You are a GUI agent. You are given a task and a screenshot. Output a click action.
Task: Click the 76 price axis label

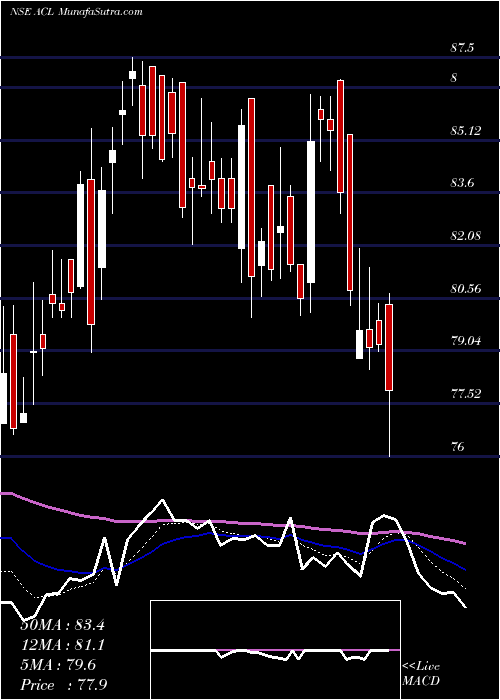pos(458,446)
